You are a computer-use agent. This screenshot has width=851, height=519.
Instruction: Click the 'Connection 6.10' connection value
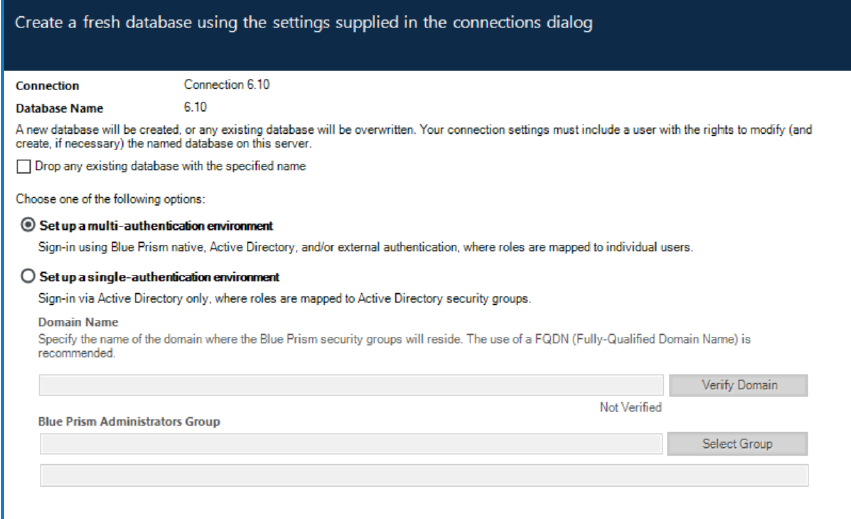pyautogui.click(x=227, y=86)
